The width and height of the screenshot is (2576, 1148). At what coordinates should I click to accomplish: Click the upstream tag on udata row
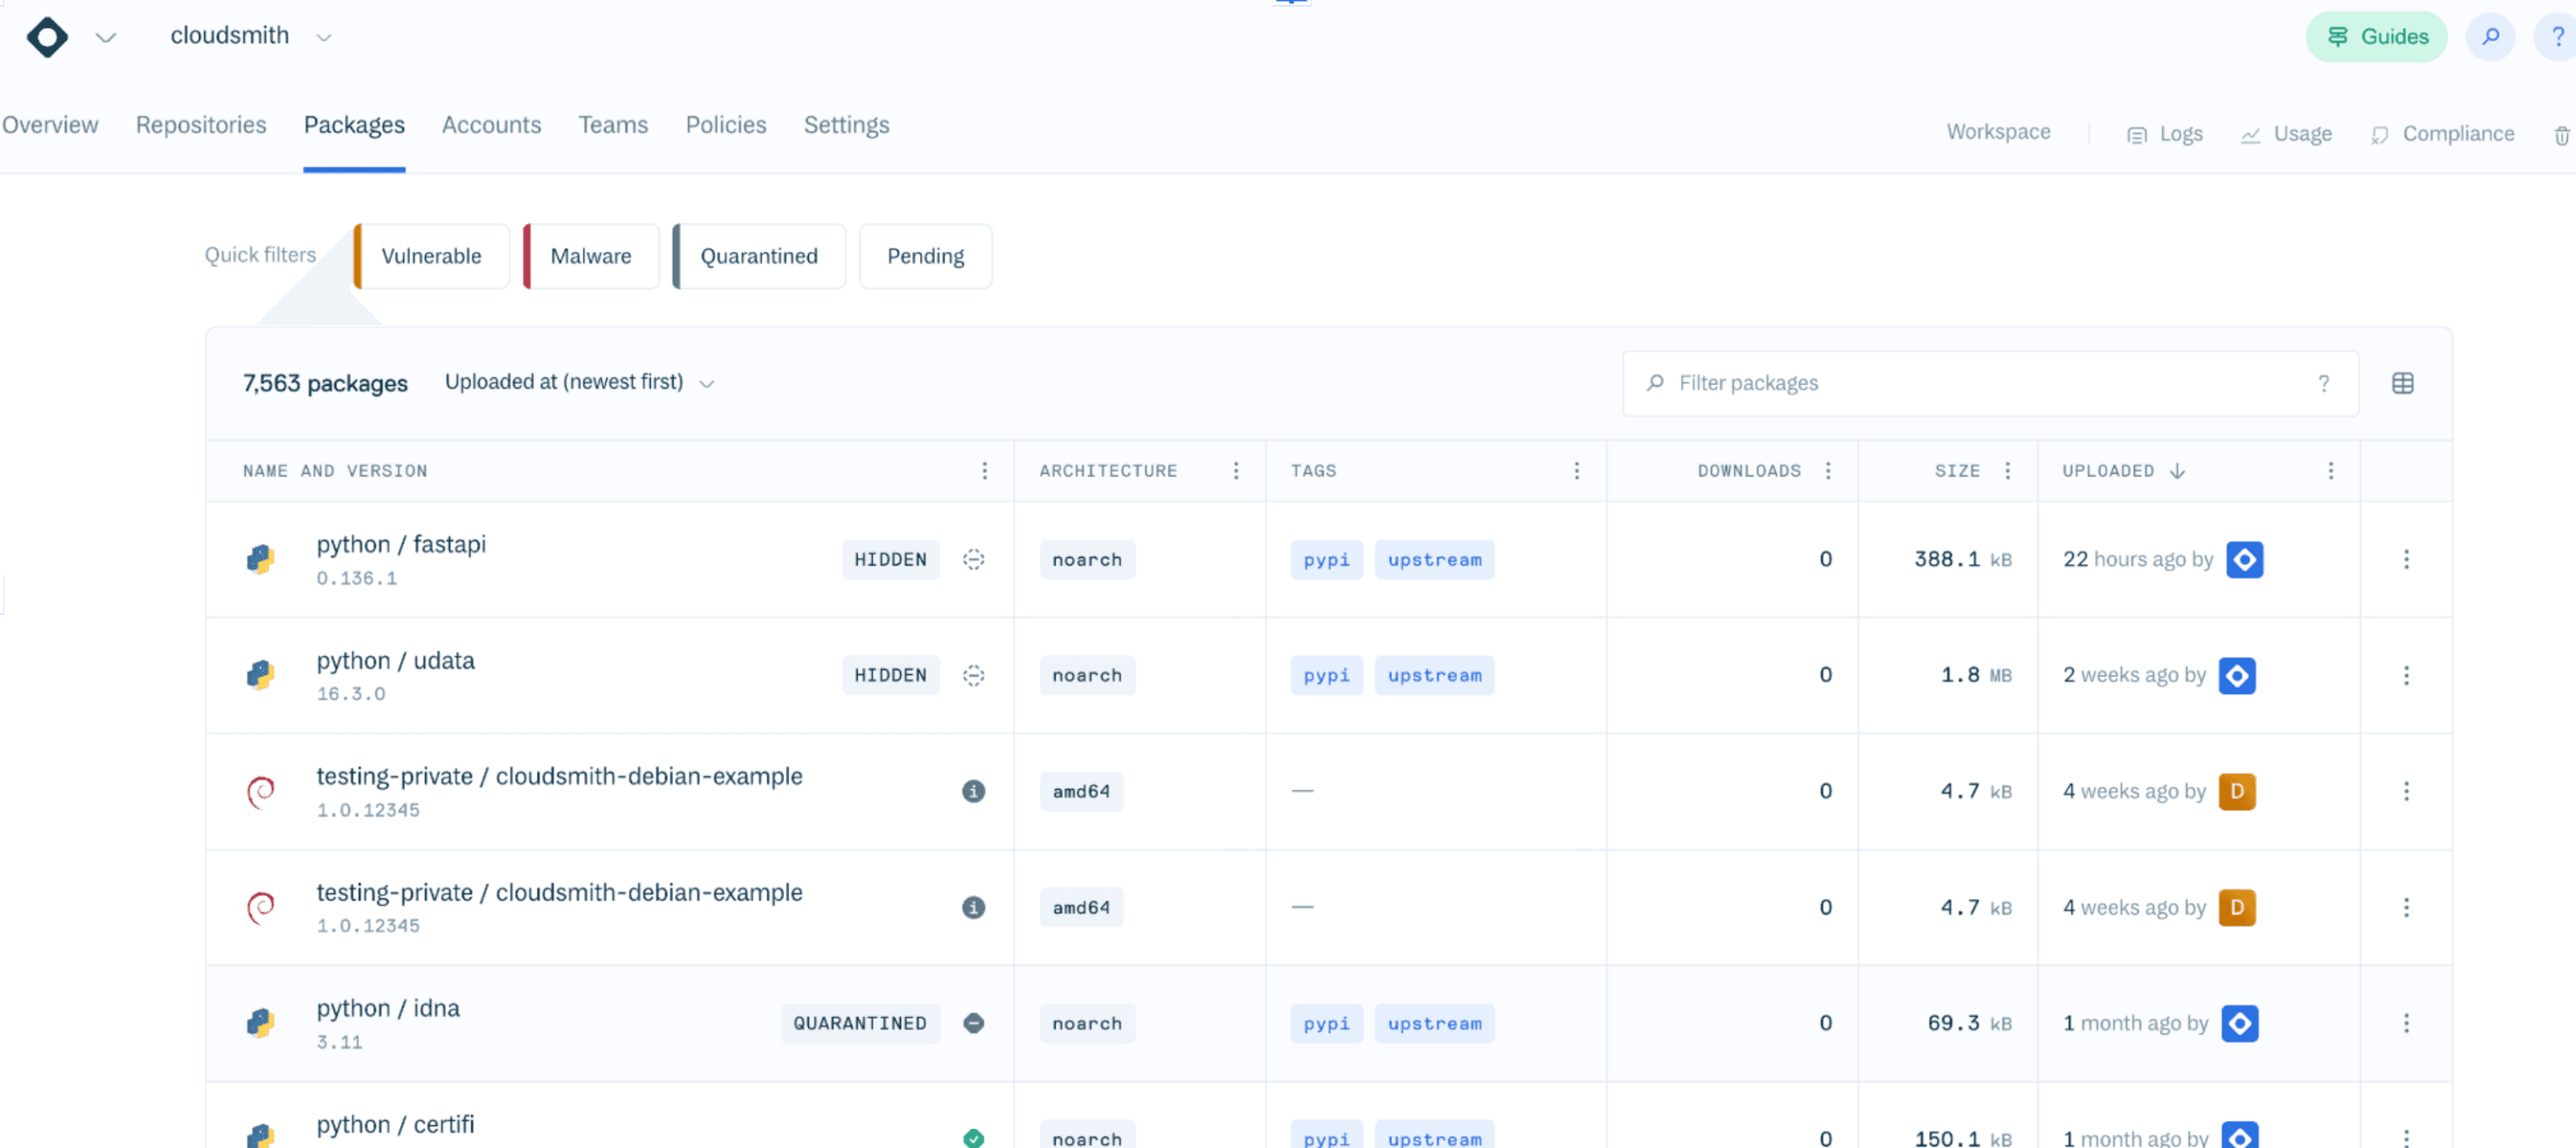(1434, 675)
